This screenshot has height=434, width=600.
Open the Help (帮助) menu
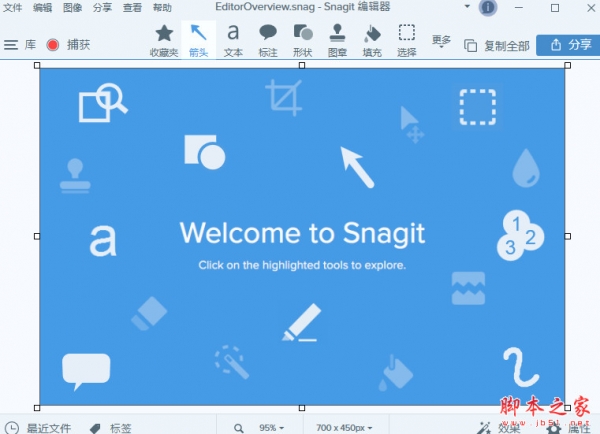coord(162,7)
